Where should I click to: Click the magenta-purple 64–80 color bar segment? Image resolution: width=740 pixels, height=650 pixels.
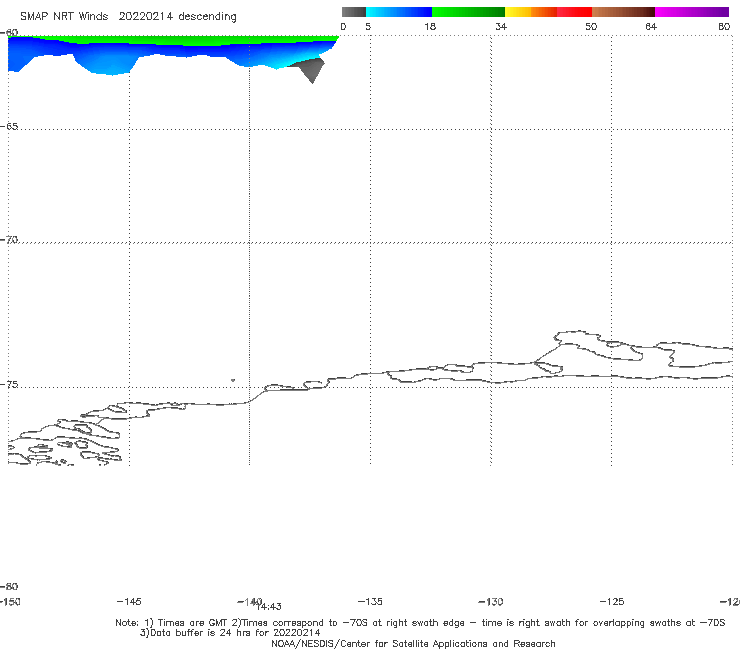point(692,12)
